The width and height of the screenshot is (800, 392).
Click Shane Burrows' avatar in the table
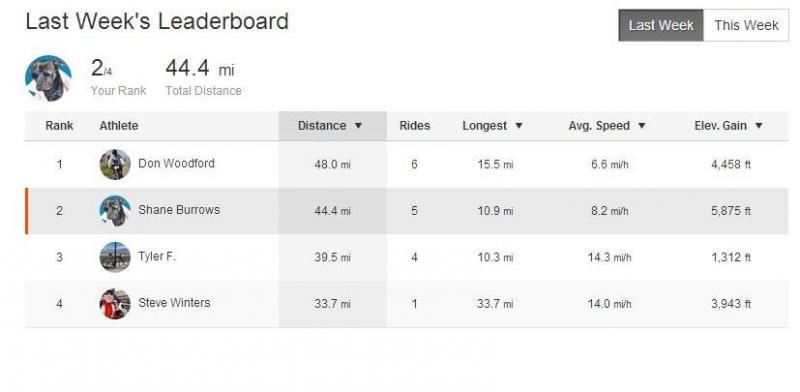click(x=115, y=211)
